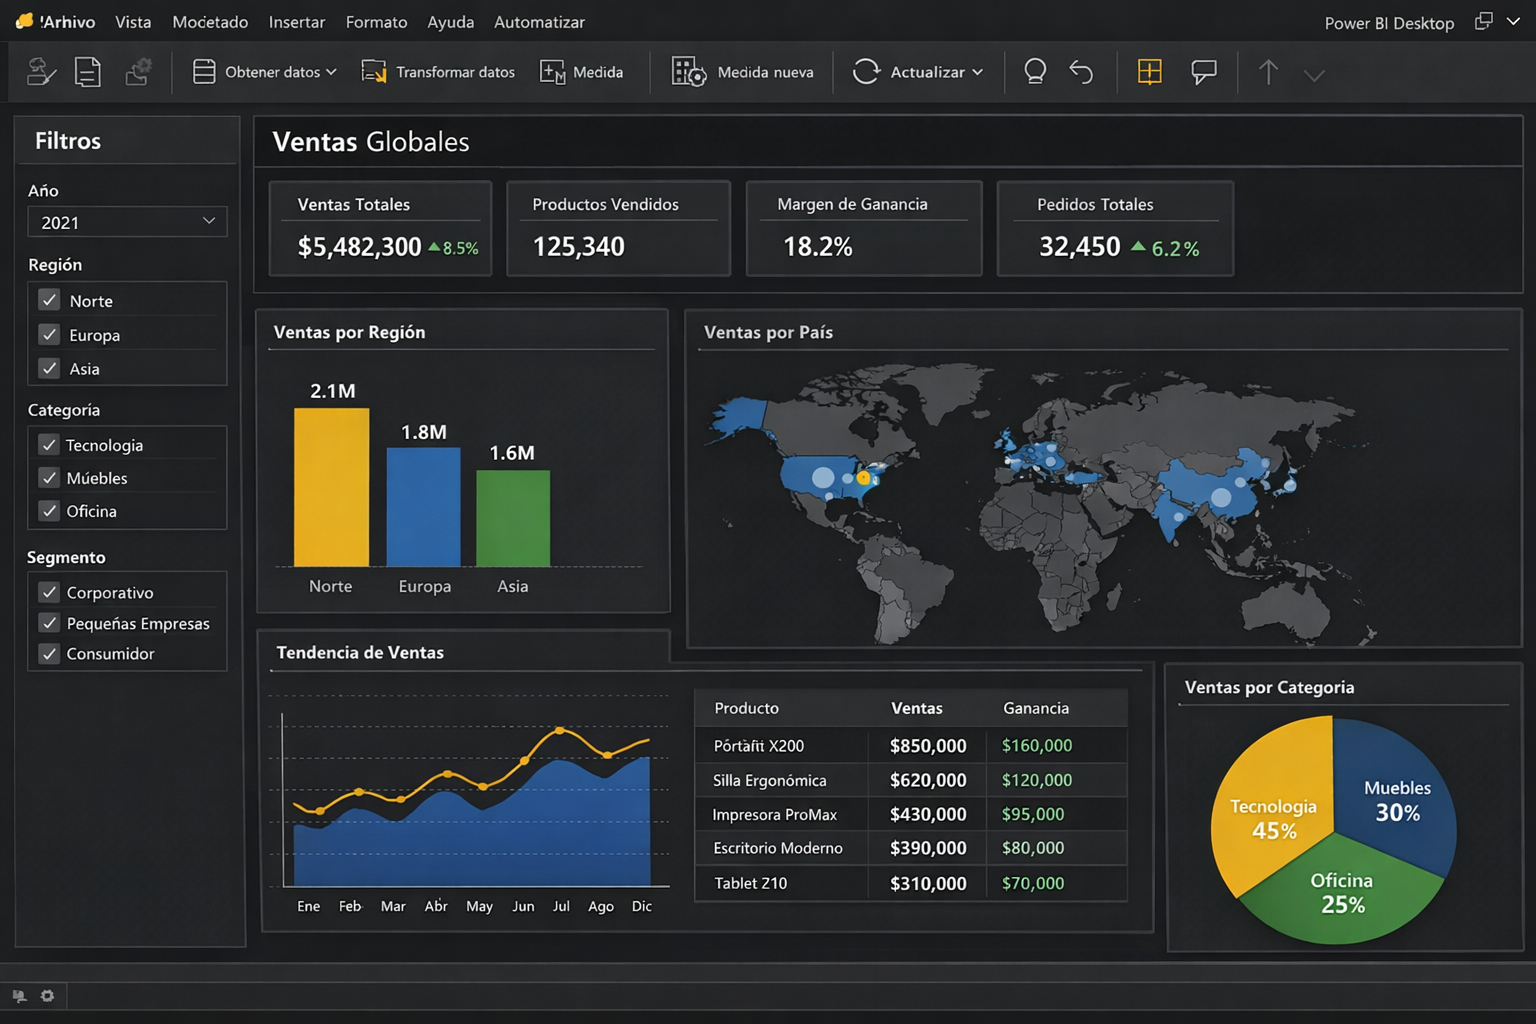
Task: Expand the Actualizar dropdown arrow
Action: (x=977, y=72)
